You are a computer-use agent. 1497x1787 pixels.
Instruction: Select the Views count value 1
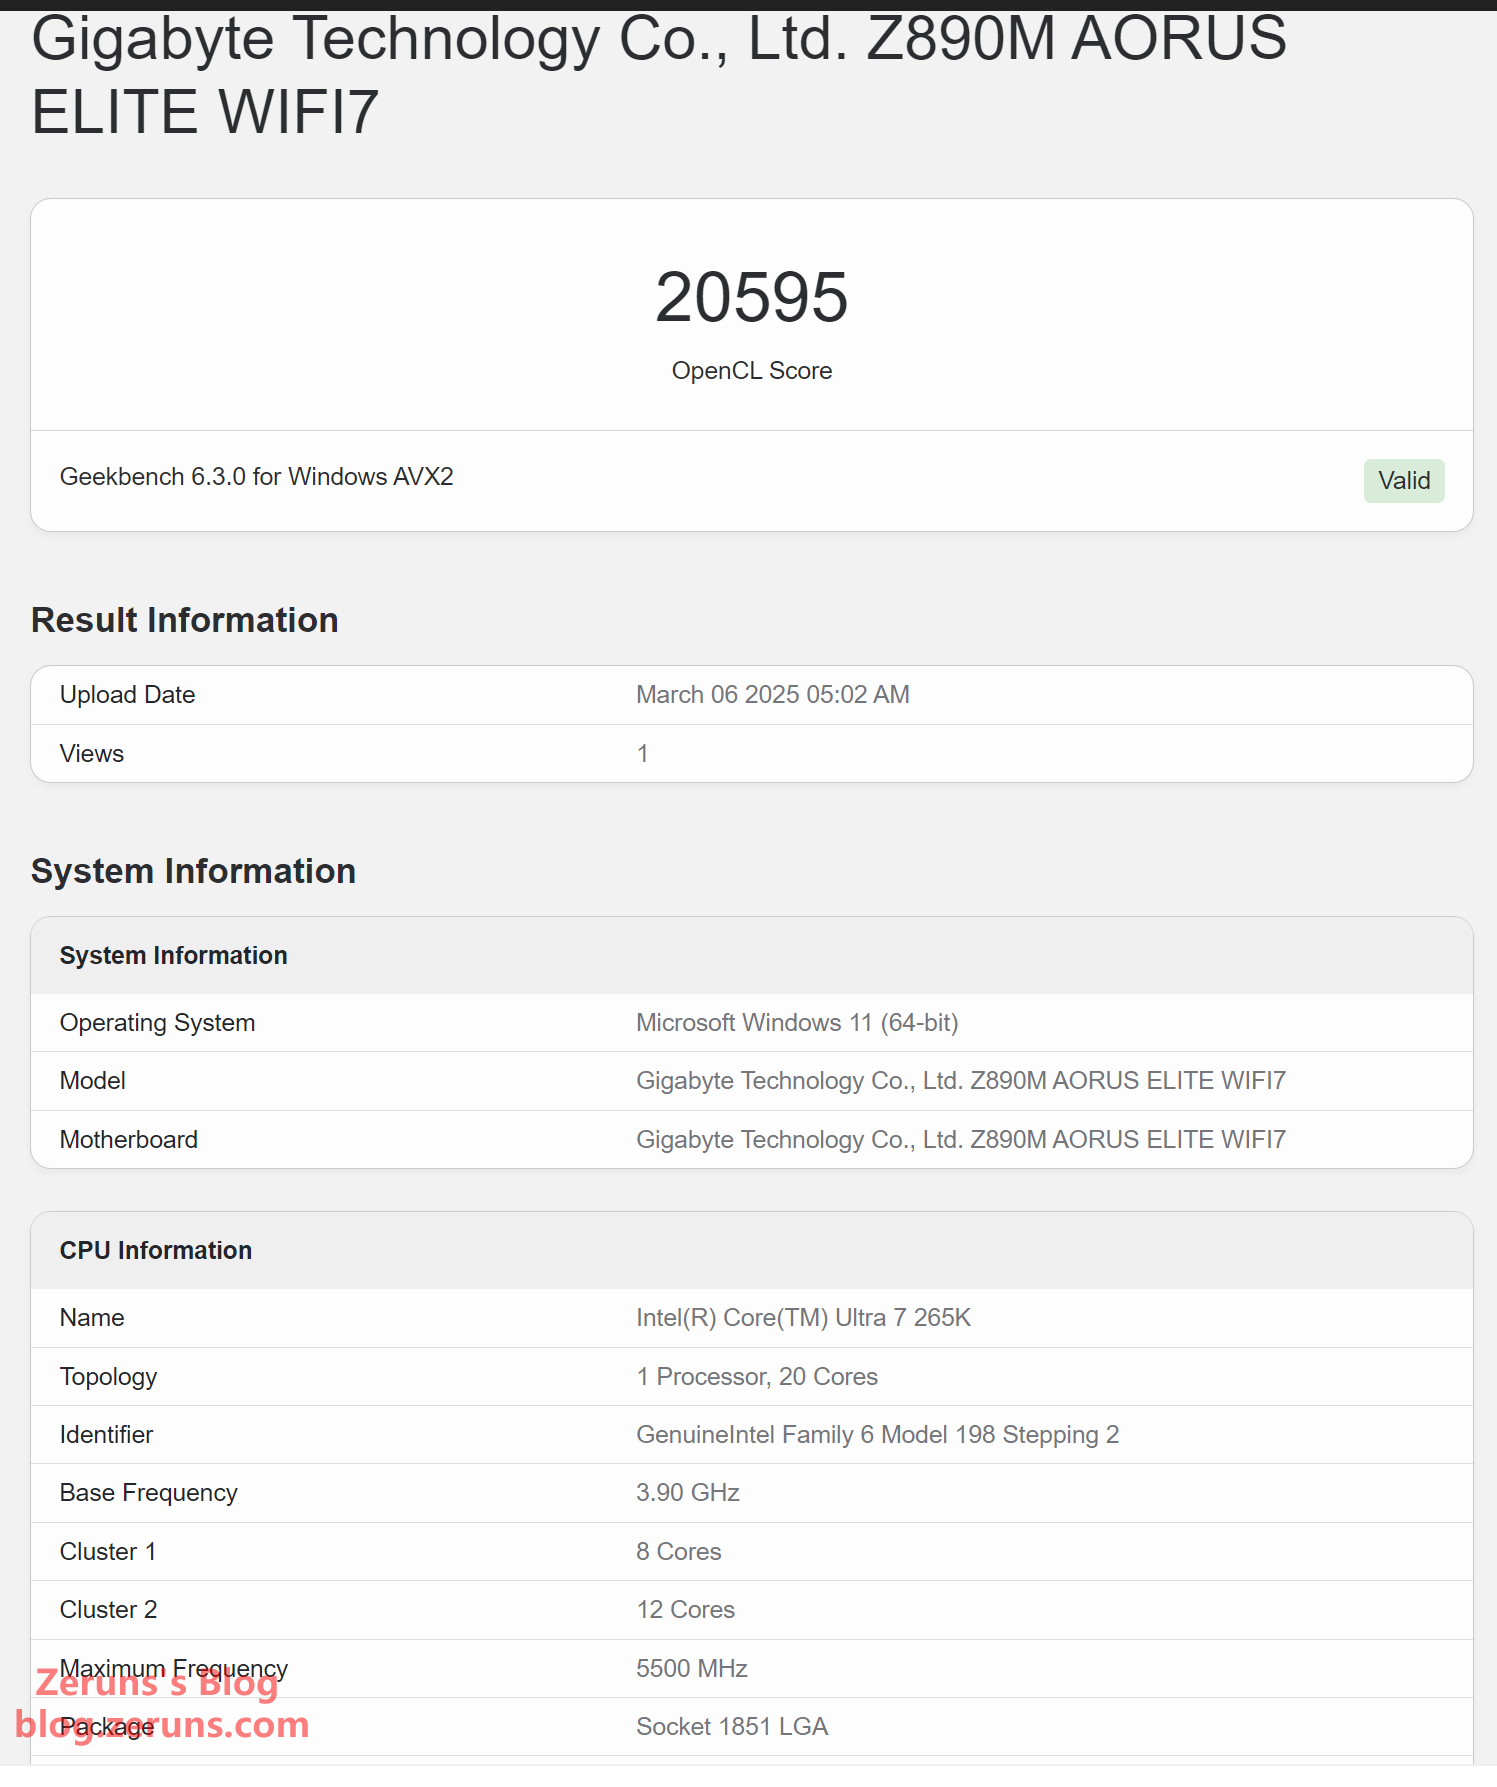[643, 754]
